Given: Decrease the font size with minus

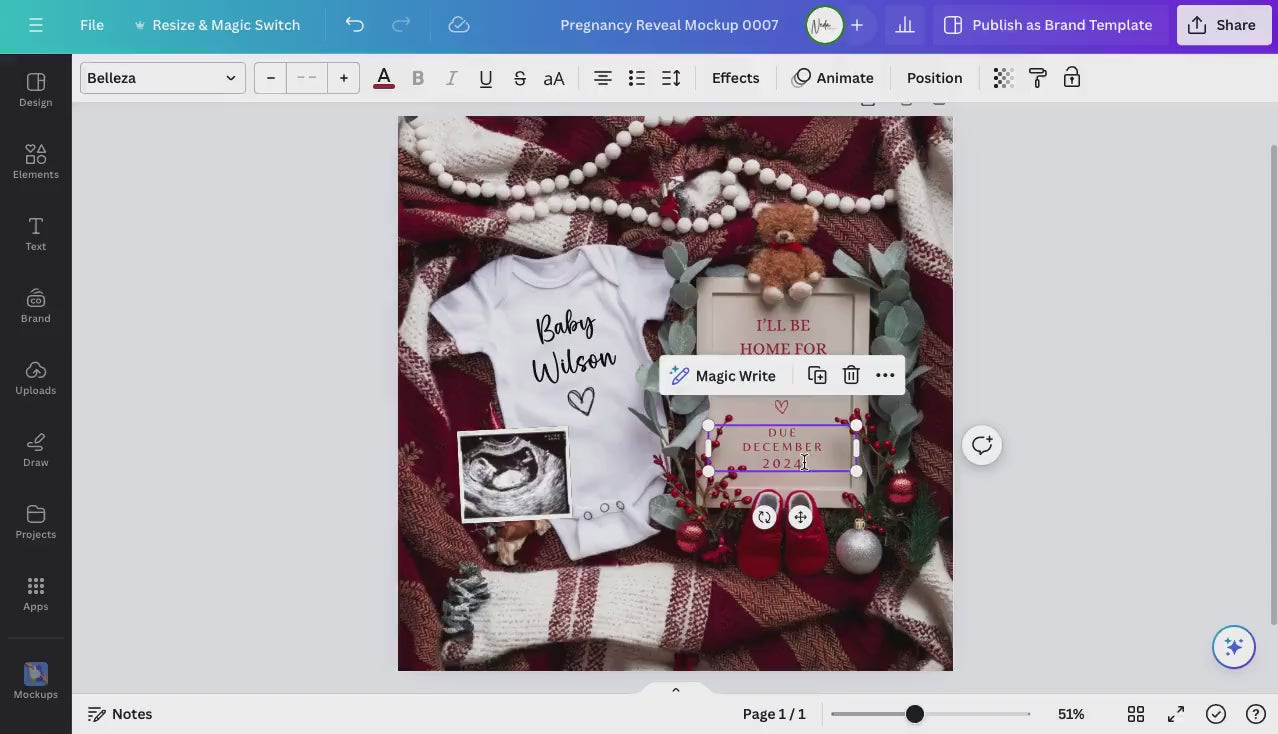Looking at the screenshot, I should 270,78.
